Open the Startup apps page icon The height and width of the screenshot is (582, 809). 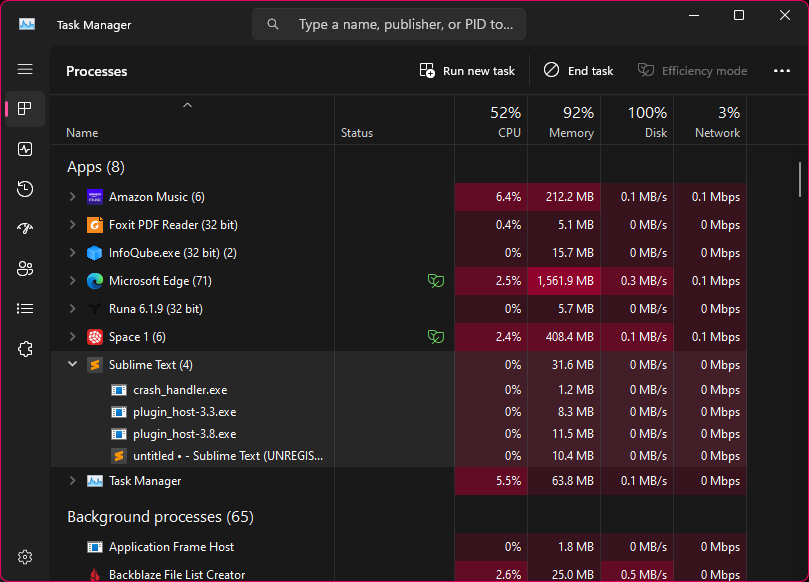(x=25, y=228)
